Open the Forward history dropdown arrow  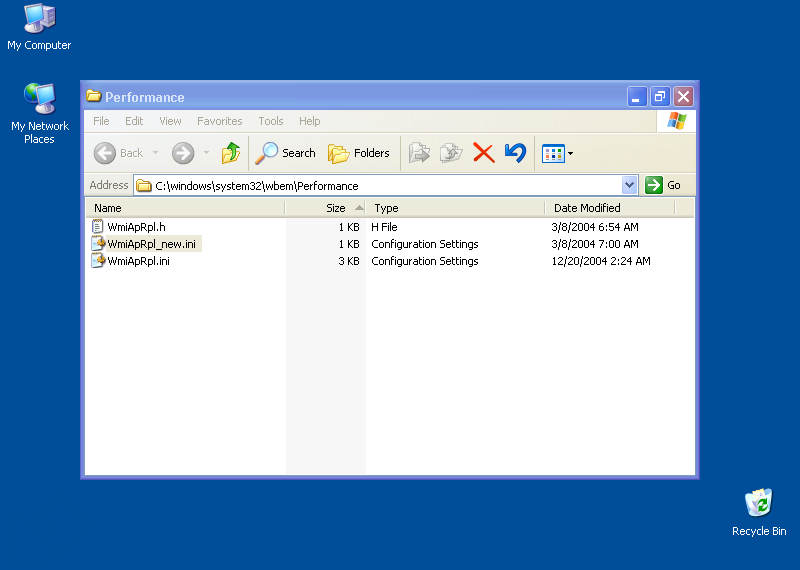coord(207,153)
